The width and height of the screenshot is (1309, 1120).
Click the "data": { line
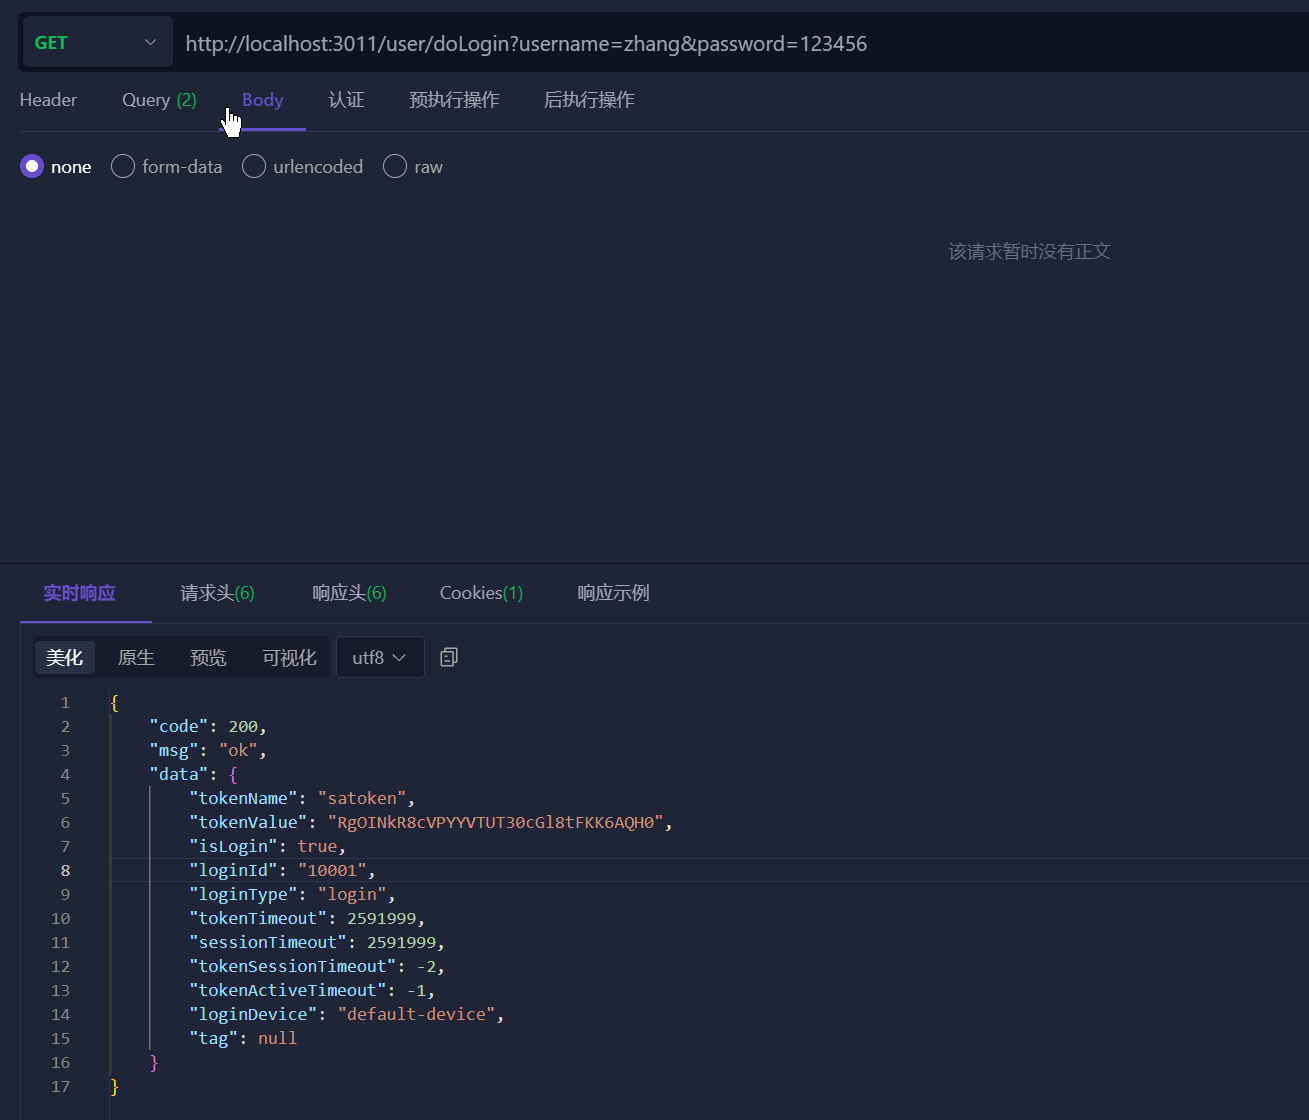[193, 774]
